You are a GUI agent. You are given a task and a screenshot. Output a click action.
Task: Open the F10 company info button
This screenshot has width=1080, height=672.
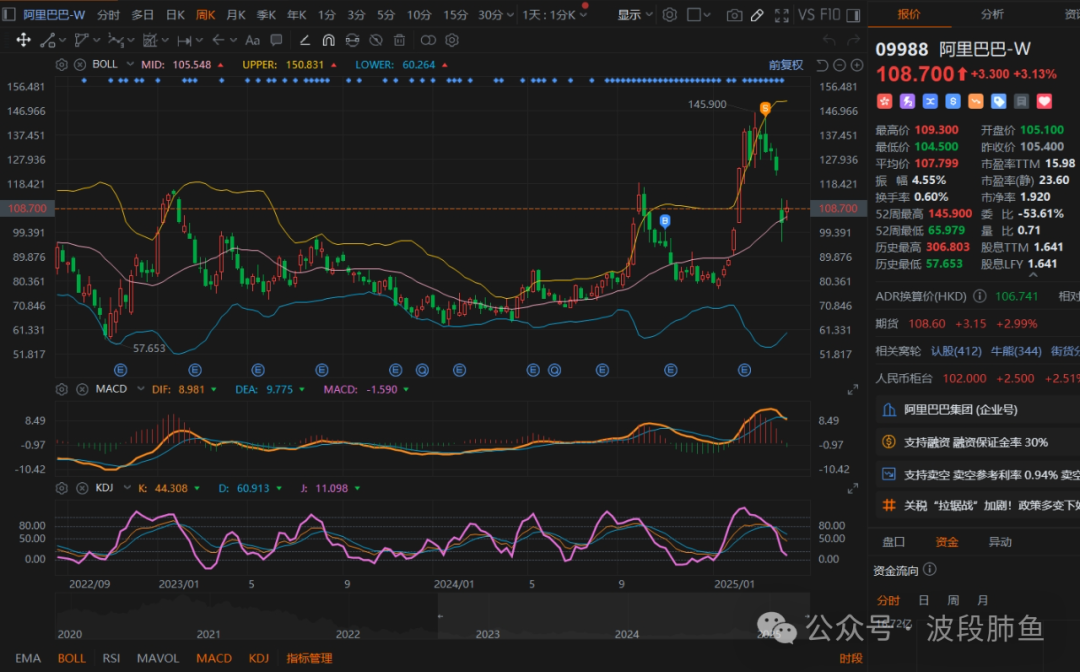830,14
